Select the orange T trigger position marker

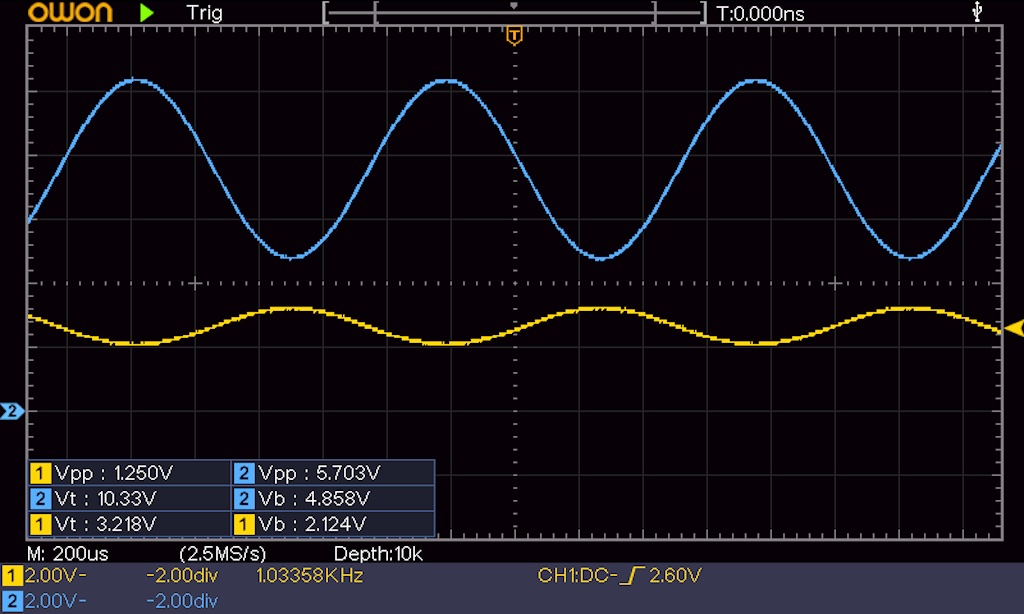pyautogui.click(x=514, y=37)
